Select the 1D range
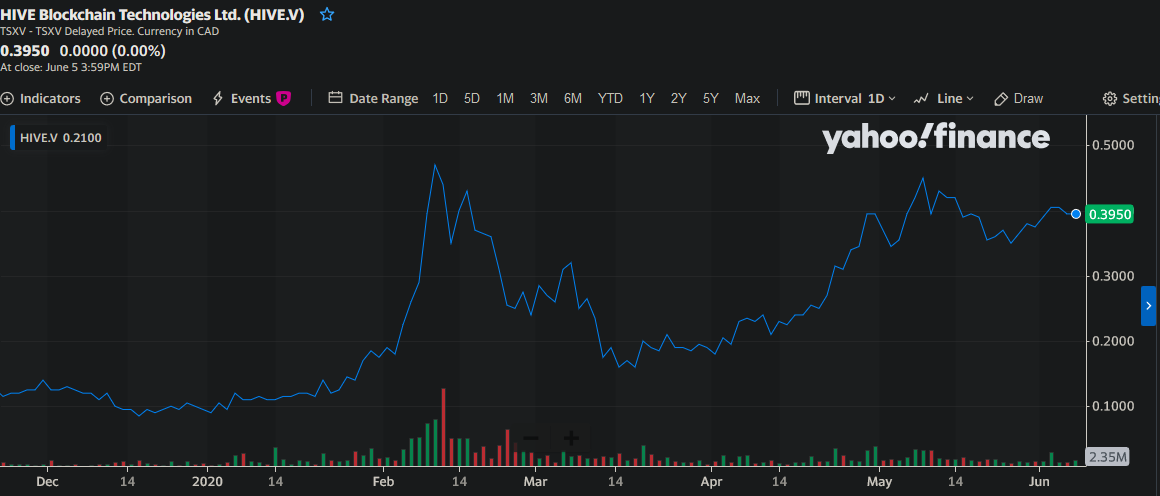This screenshot has width=1160, height=496. click(x=440, y=98)
